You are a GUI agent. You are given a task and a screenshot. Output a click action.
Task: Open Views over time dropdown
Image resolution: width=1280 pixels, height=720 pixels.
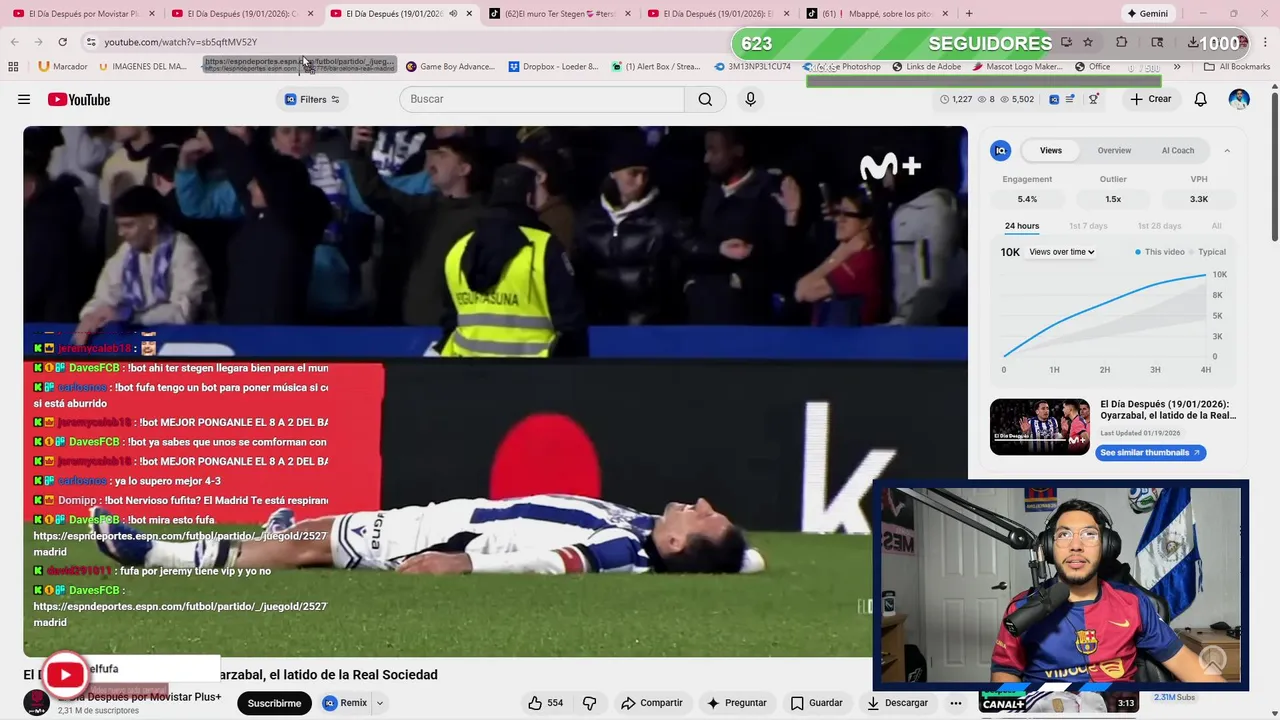(1061, 252)
